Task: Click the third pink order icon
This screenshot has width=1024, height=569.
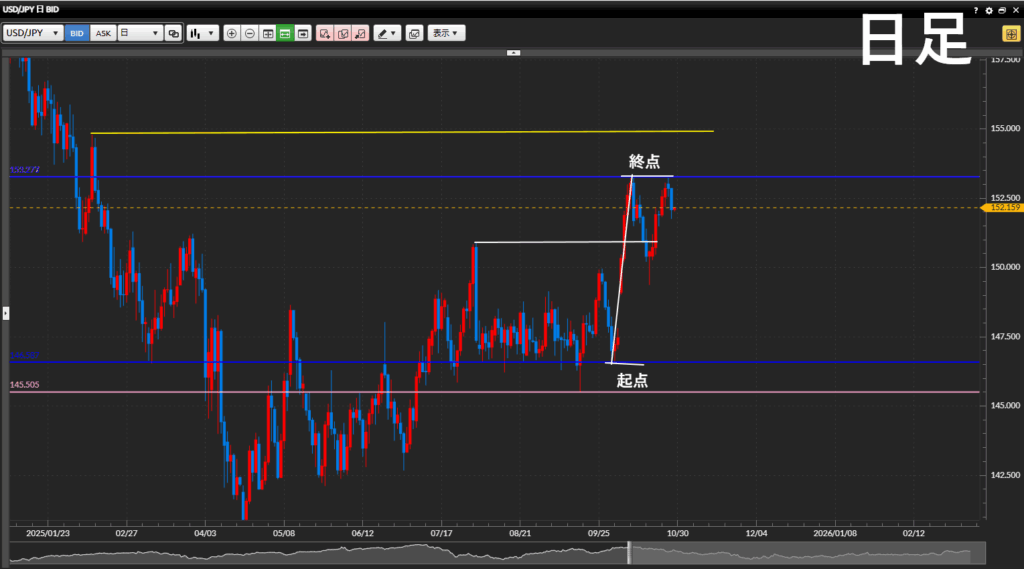Action: pos(360,33)
